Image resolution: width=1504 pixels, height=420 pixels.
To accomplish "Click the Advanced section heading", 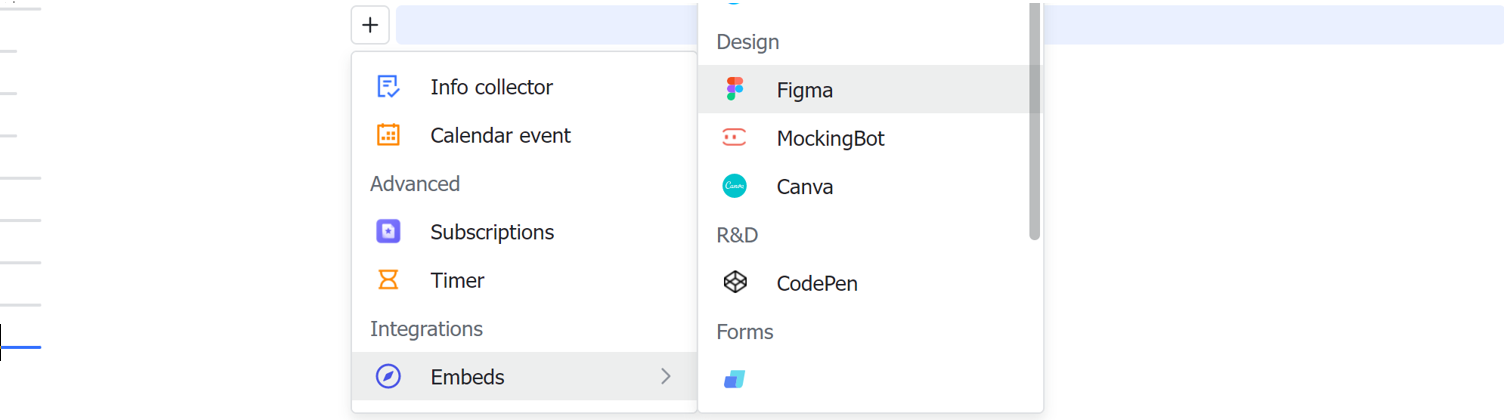I will (415, 184).
